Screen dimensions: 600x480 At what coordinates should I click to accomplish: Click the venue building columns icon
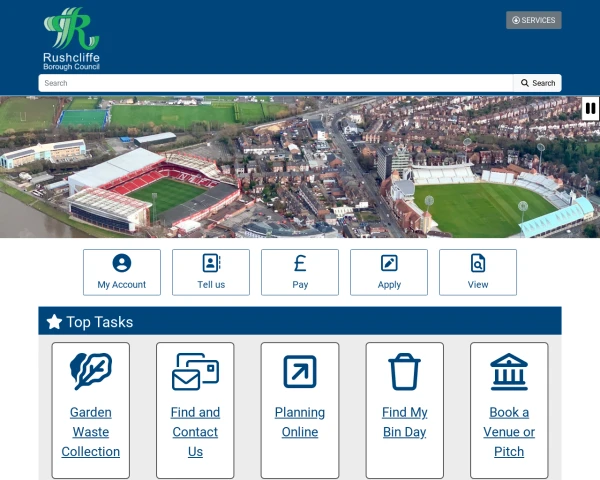(x=509, y=371)
